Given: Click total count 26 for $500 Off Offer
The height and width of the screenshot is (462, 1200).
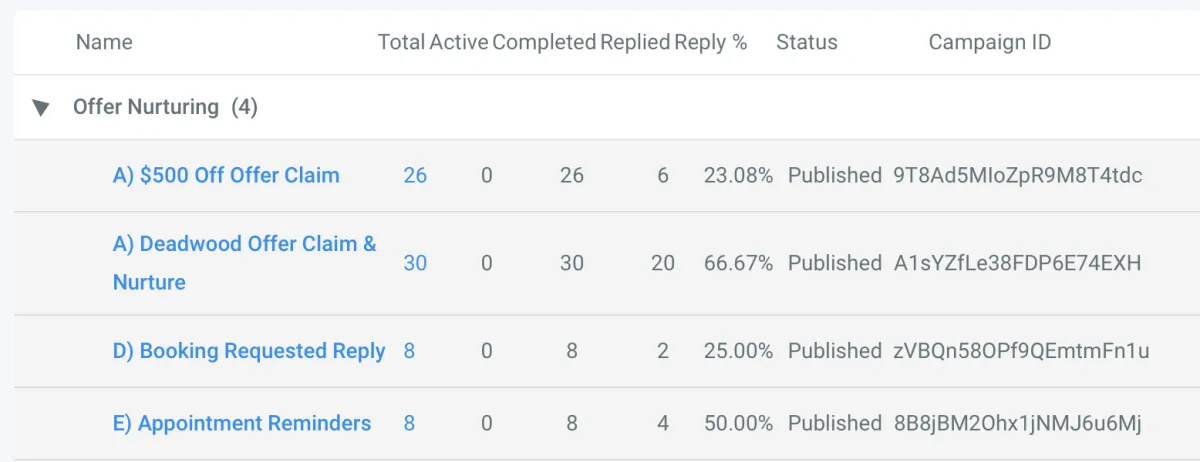Looking at the screenshot, I should pos(415,175).
